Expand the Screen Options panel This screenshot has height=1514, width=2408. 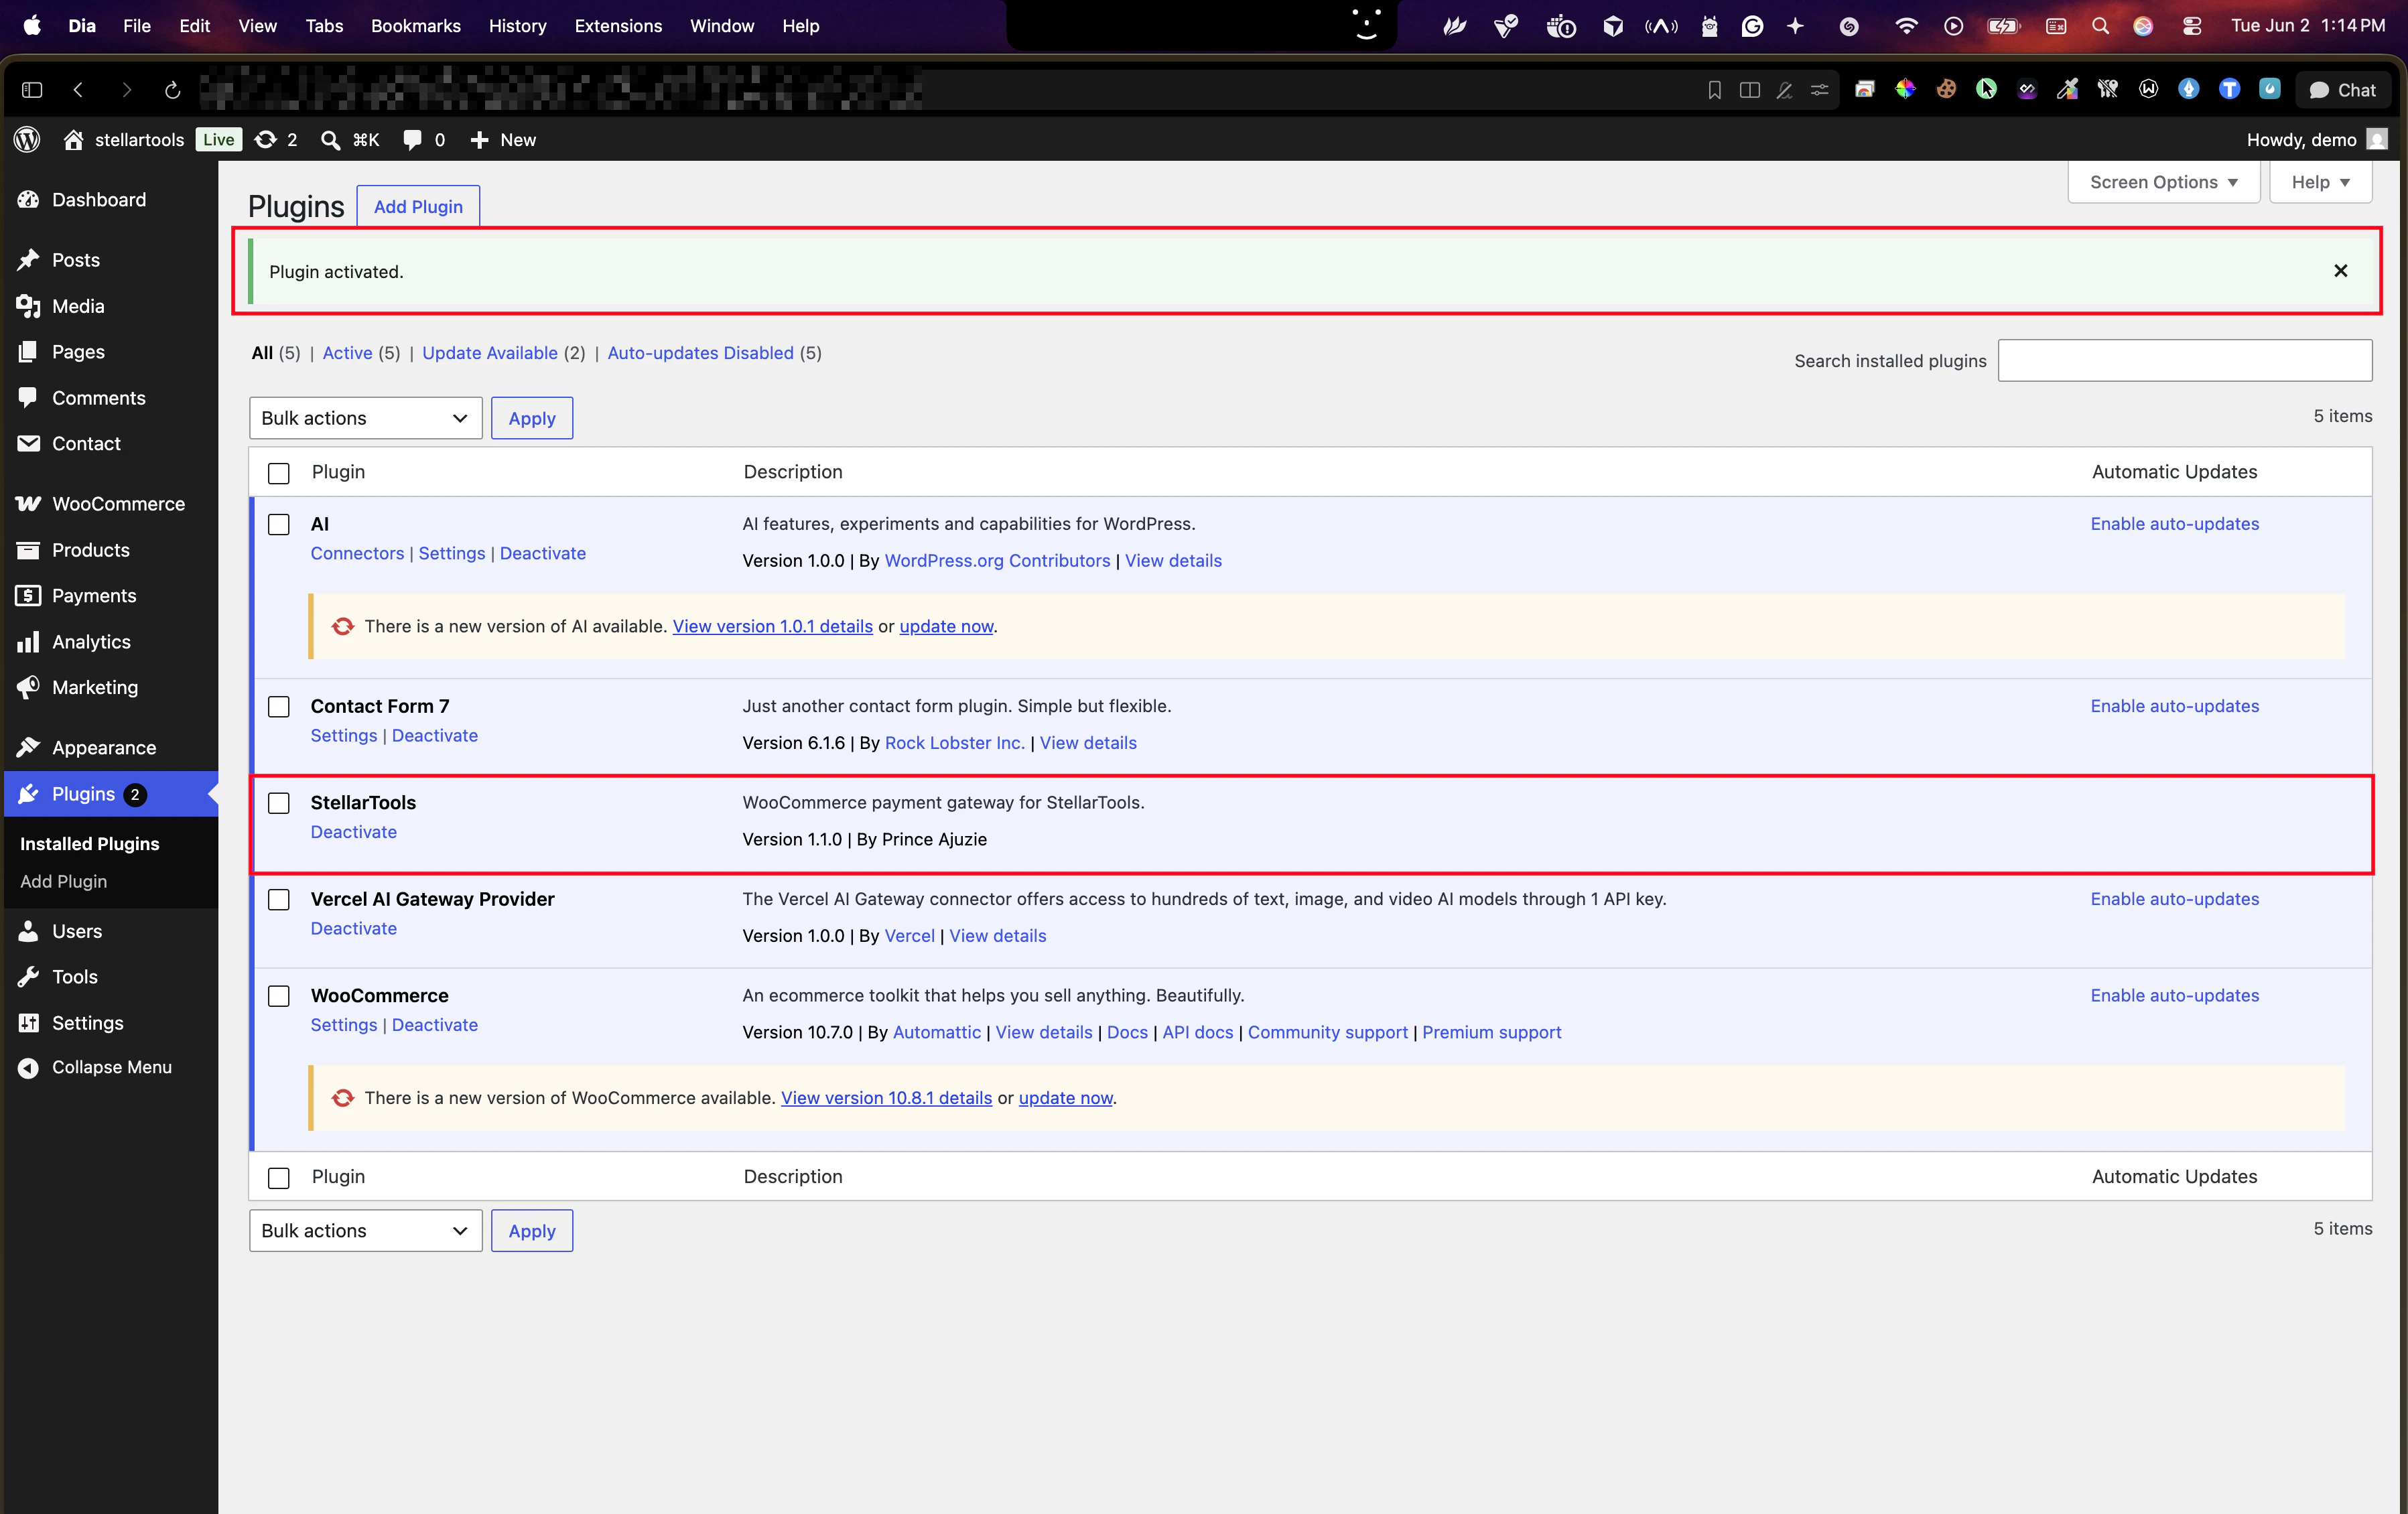2163,182
